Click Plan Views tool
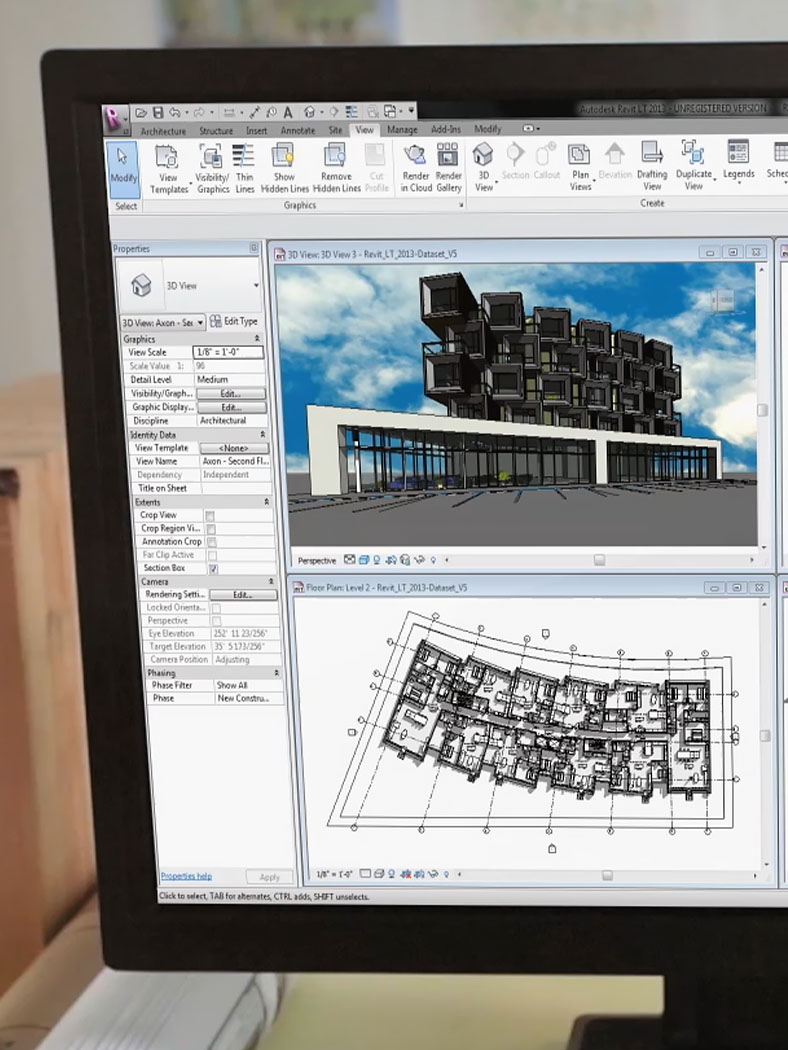The image size is (788, 1050). (580, 167)
